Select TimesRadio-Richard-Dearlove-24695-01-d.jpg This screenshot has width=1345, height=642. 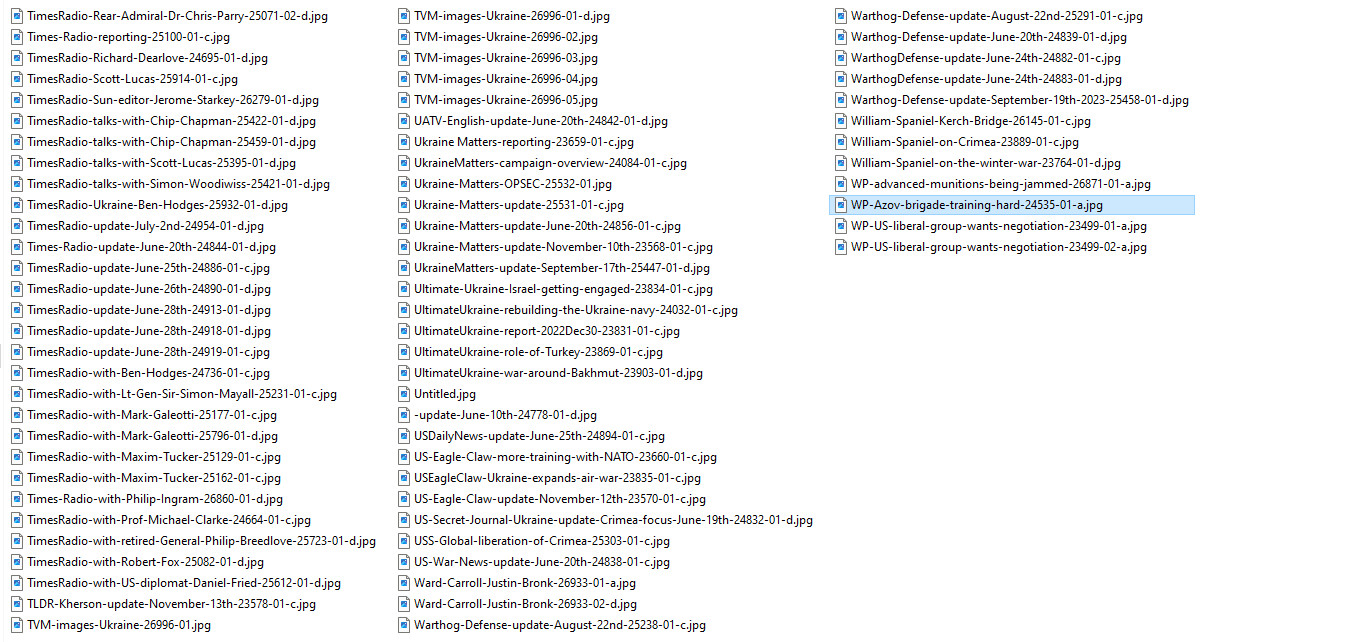[147, 58]
